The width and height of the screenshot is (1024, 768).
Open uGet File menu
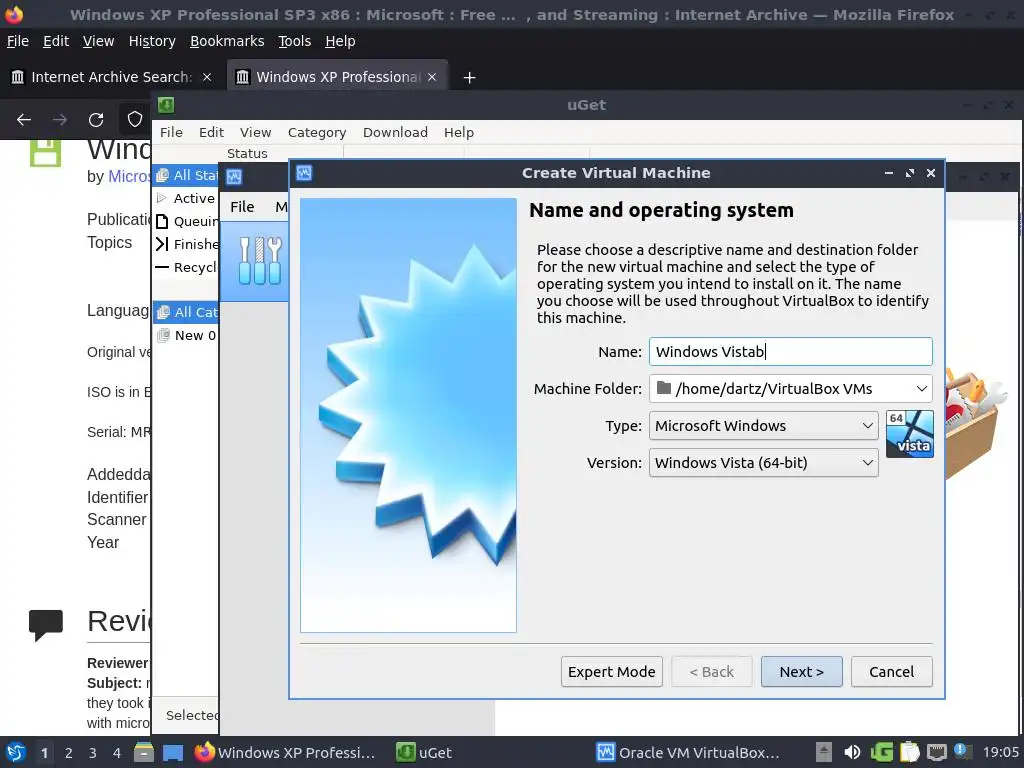[x=171, y=133]
